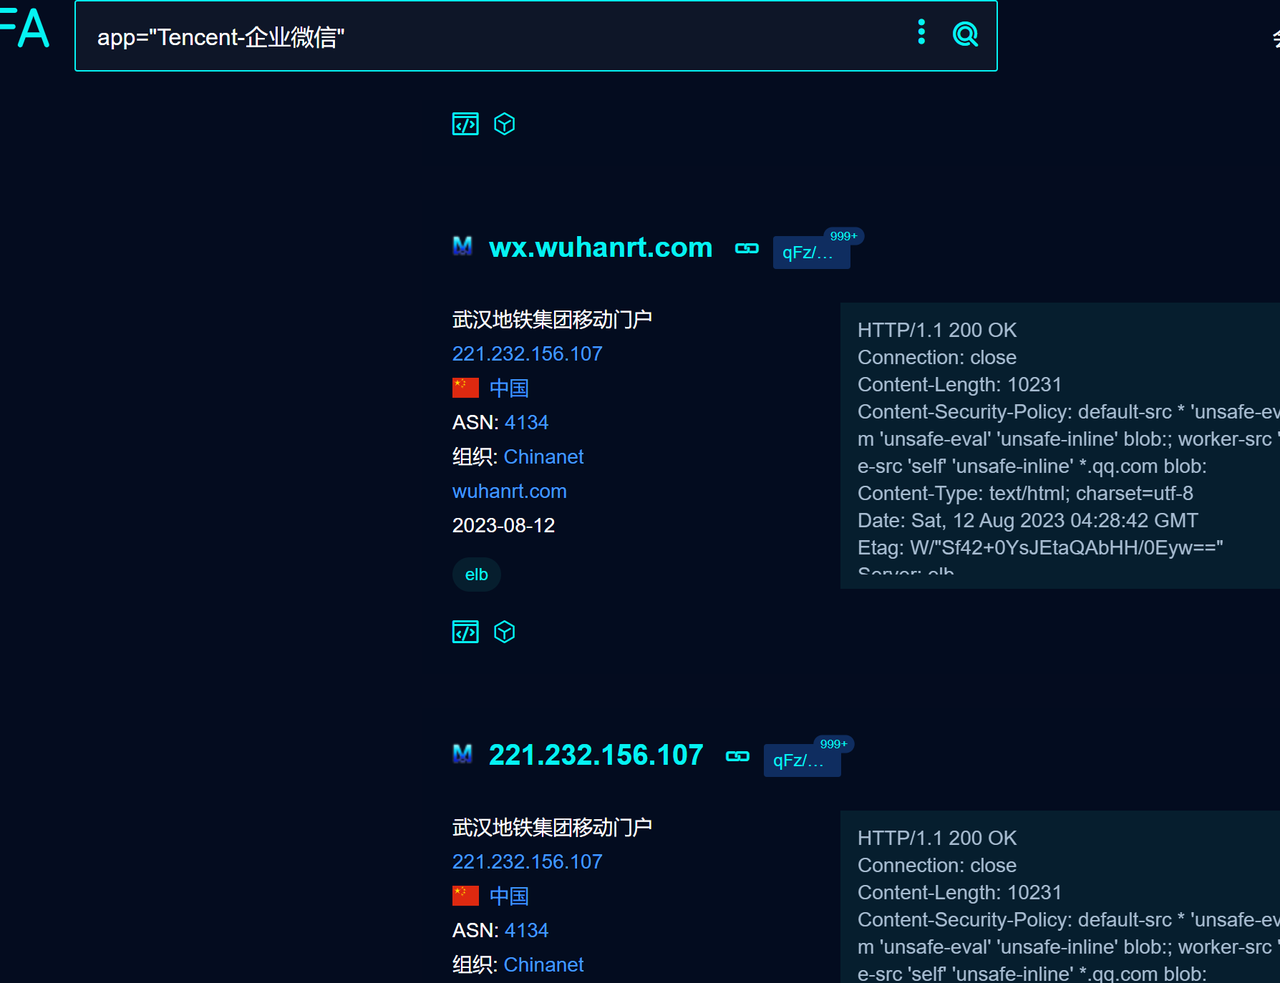
Task: Filter by 中国 in the 221.232.156.107 result
Action: click(x=509, y=896)
